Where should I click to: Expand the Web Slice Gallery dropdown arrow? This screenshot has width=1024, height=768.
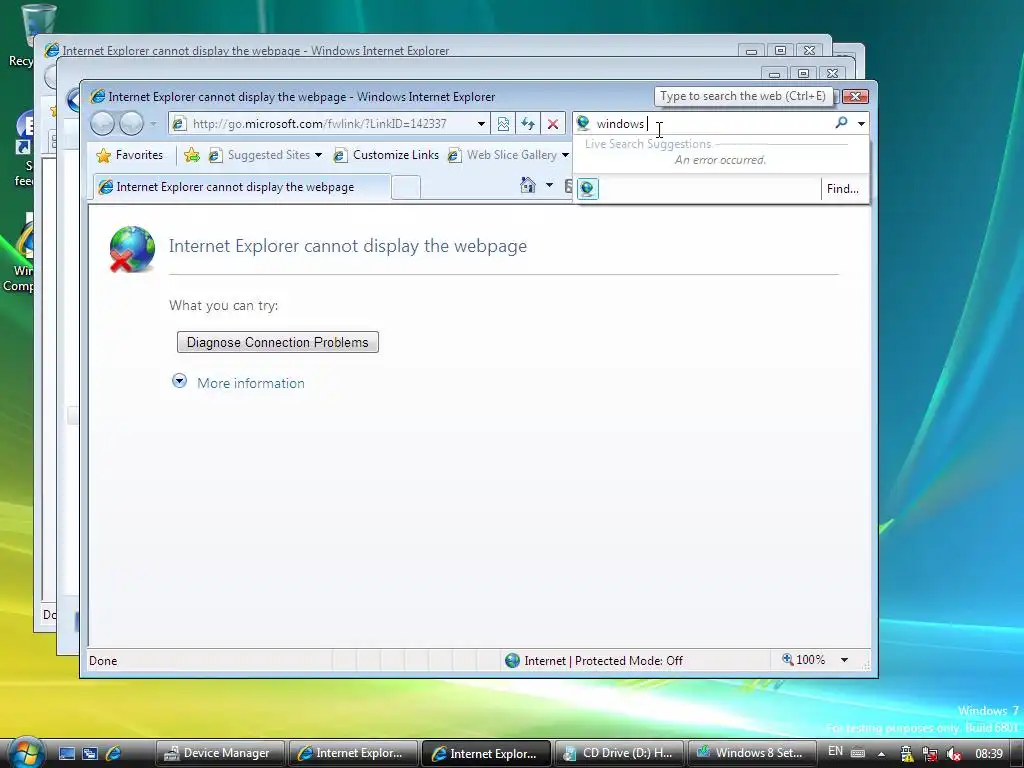click(x=565, y=155)
